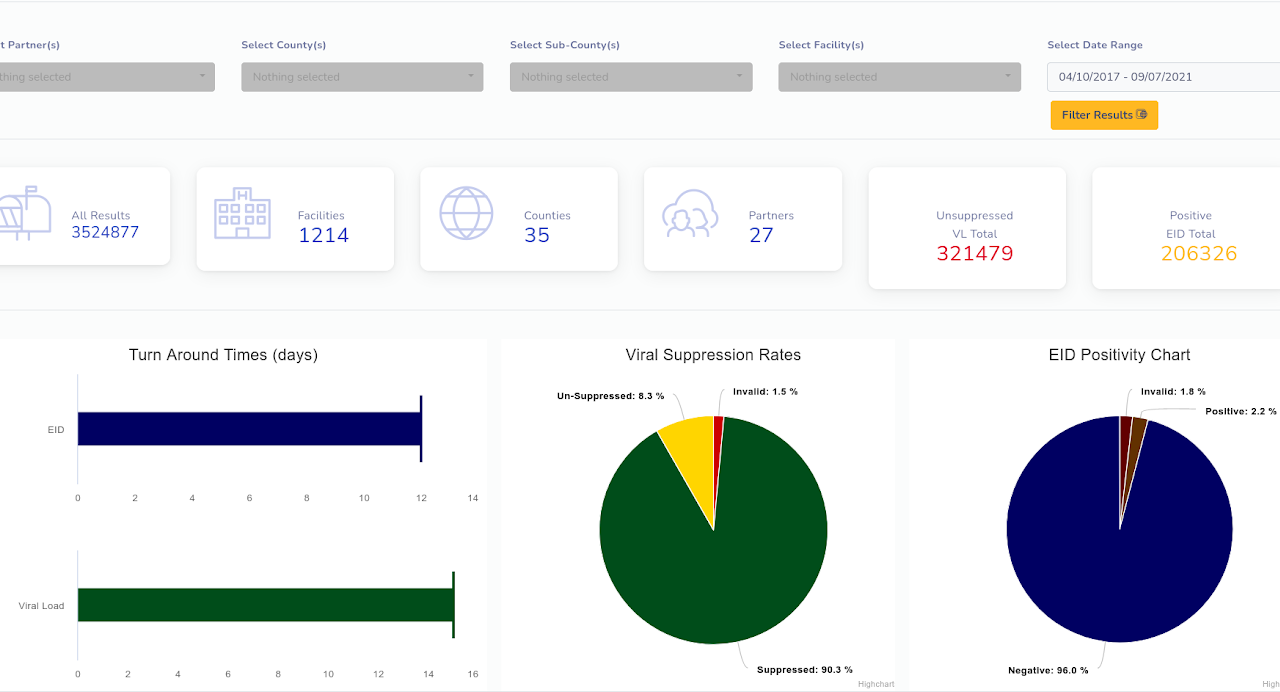Image resolution: width=1280 pixels, height=692 pixels.
Task: Open the Select Partner(s) dropdown
Action: tap(107, 77)
